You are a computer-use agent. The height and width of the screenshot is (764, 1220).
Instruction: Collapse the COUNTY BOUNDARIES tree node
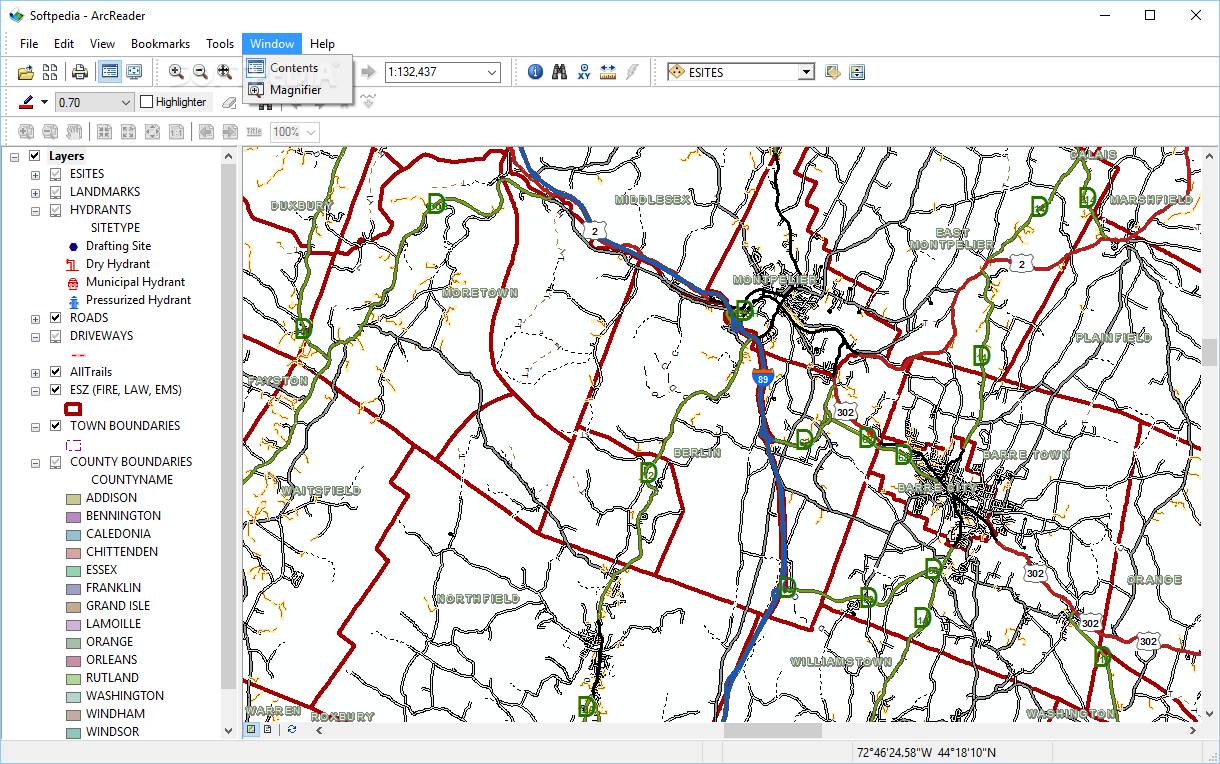pos(36,462)
